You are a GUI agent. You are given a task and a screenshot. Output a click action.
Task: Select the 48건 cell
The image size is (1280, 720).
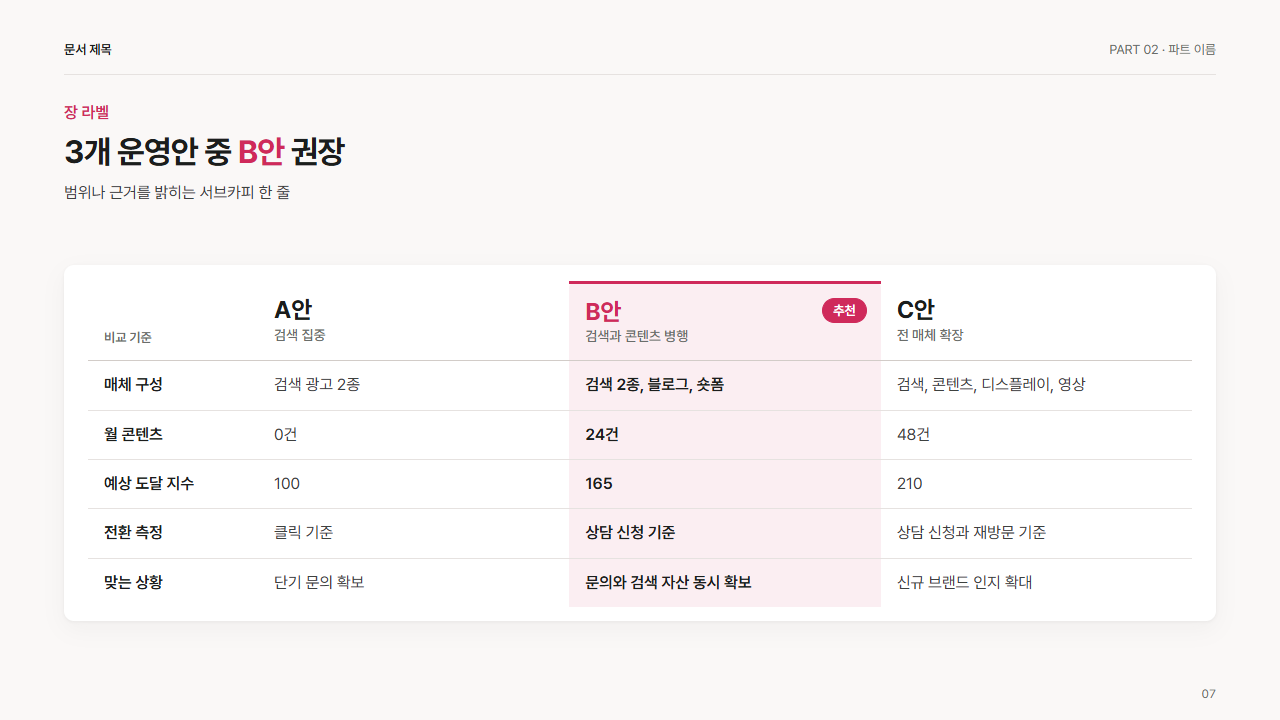[914, 434]
